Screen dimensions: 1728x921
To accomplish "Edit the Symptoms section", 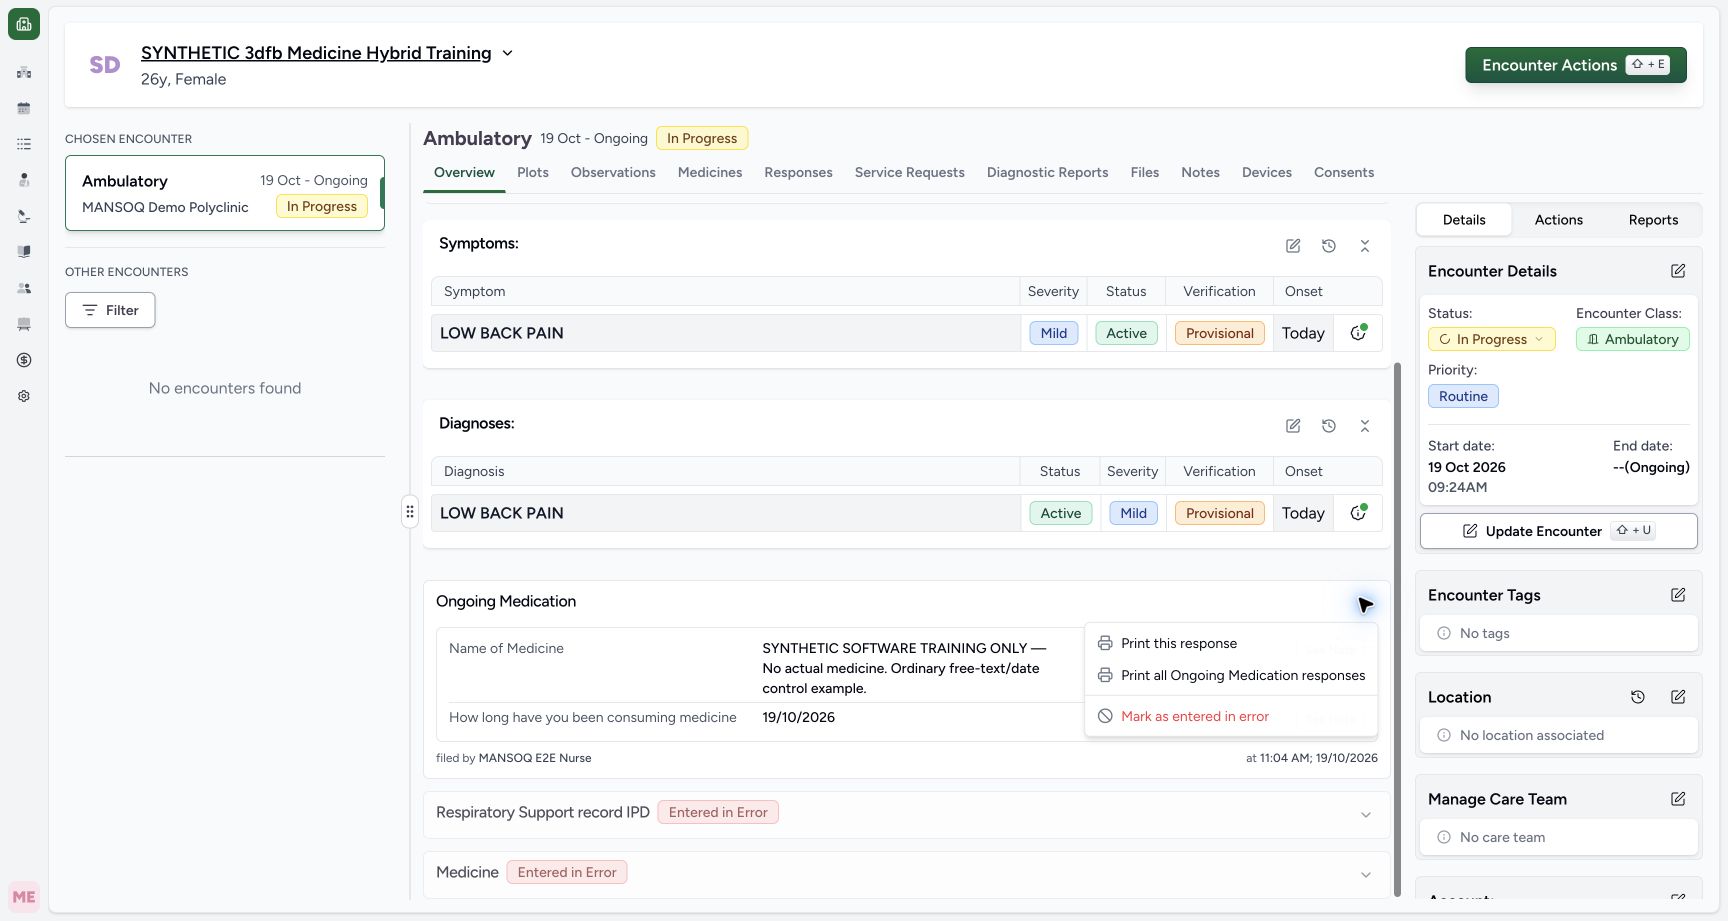I will 1293,246.
